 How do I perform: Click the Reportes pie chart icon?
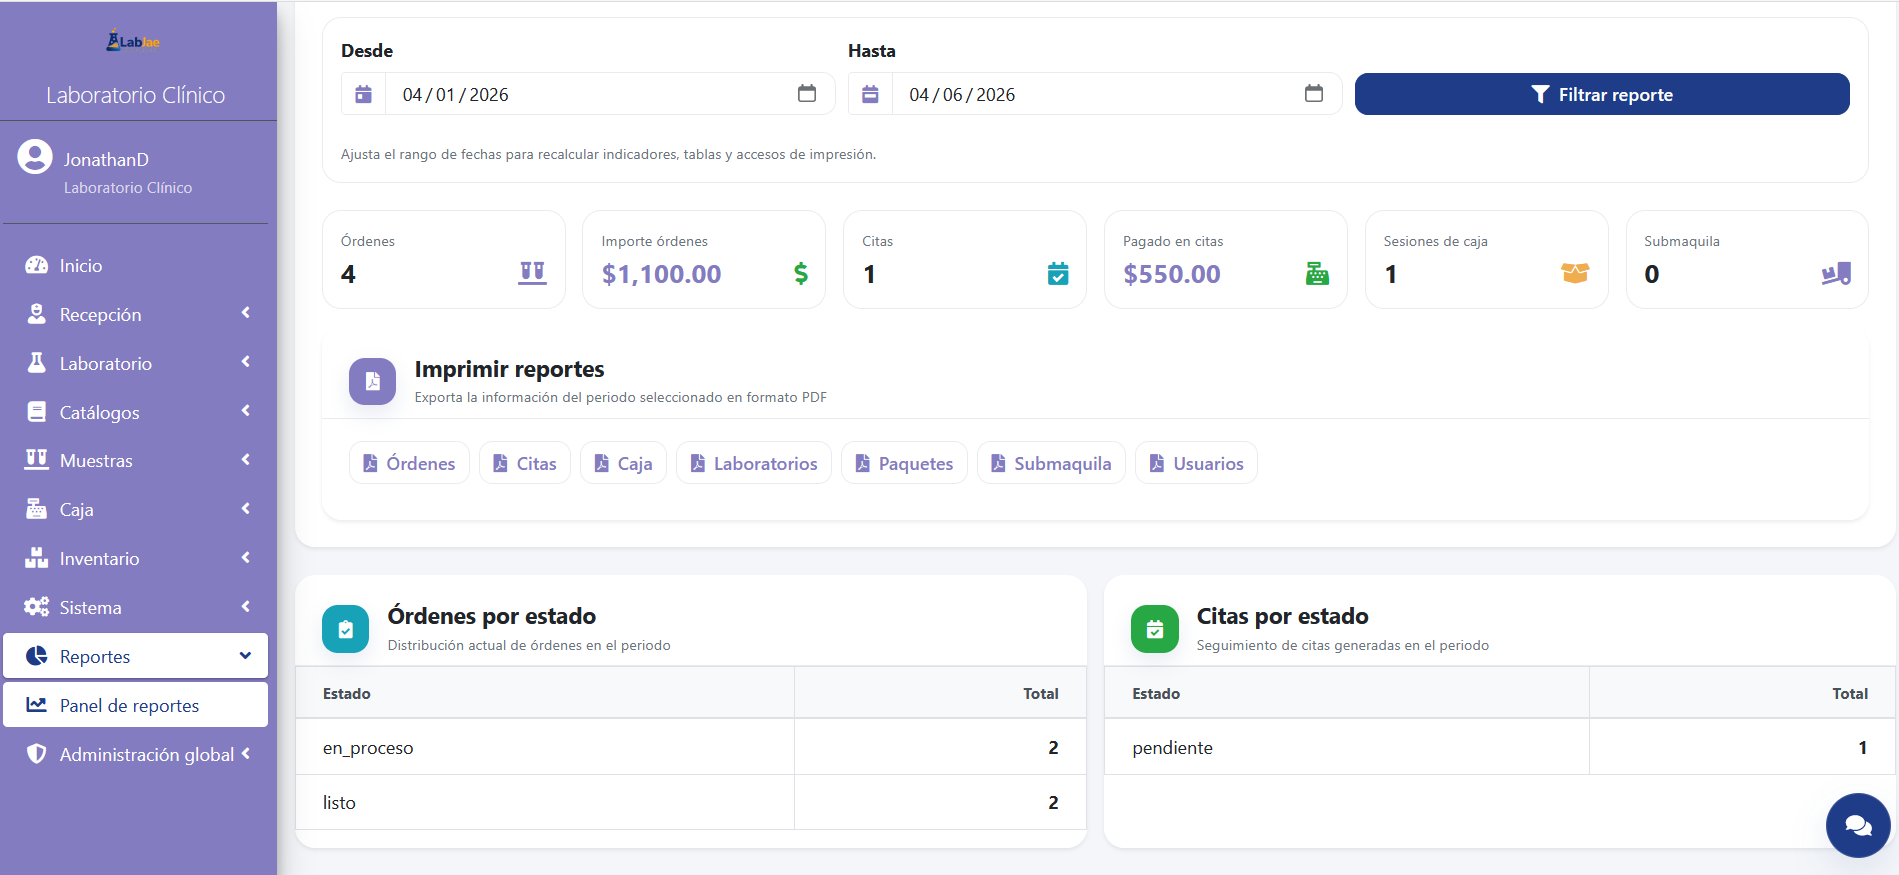[37, 656]
